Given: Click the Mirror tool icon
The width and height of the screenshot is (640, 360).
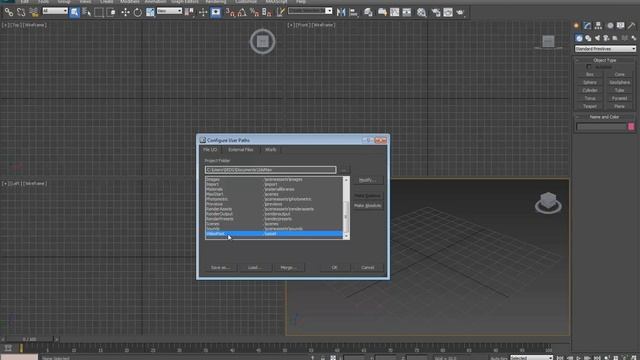Looking at the screenshot, I should point(341,12).
